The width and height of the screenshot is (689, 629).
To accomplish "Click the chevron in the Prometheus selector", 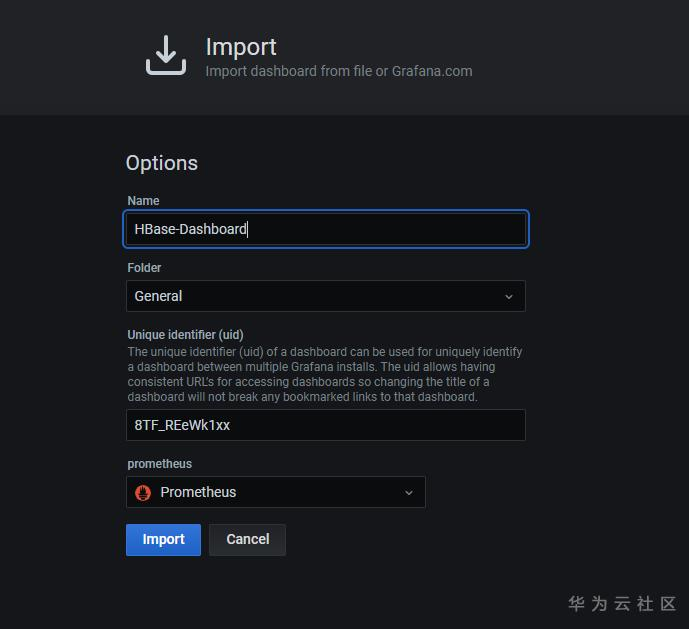I will click(408, 493).
